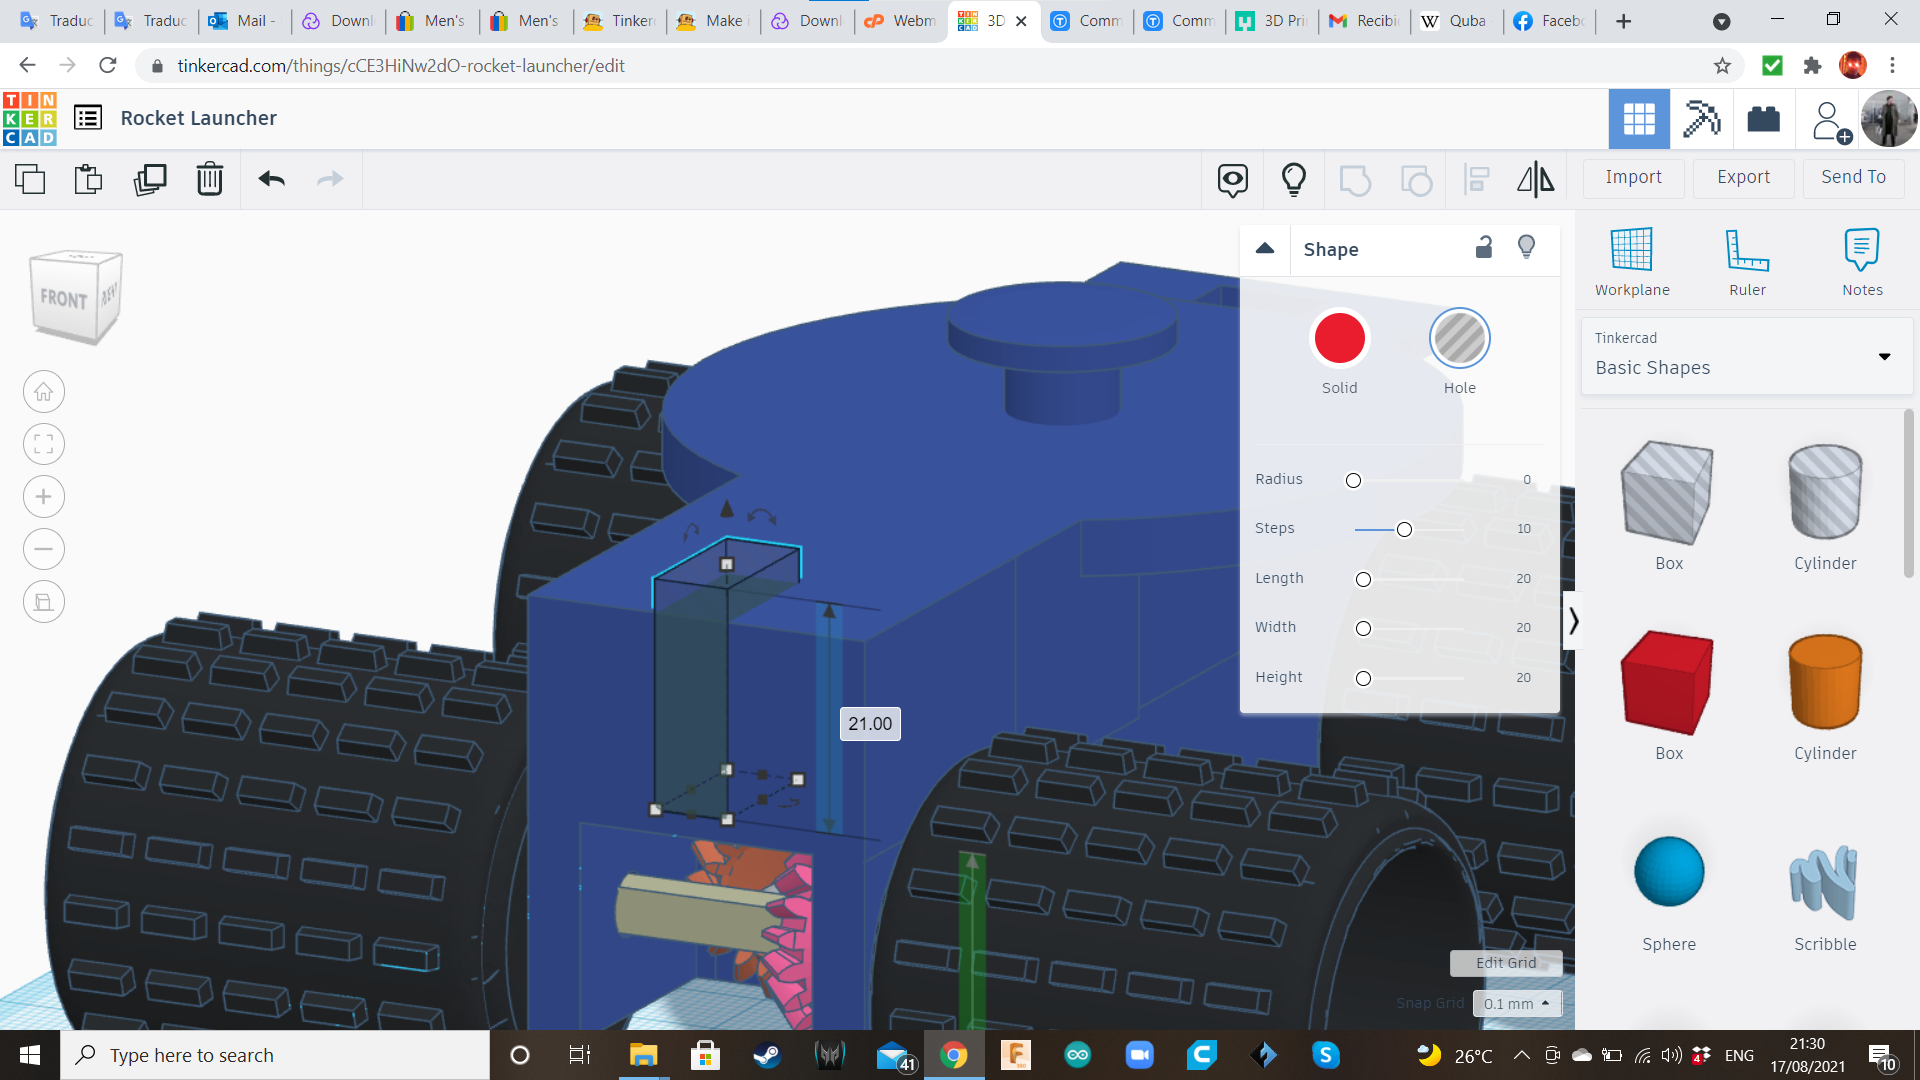This screenshot has width=1920, height=1080.
Task: Toggle the shape lock icon
Action: pyautogui.click(x=1484, y=248)
